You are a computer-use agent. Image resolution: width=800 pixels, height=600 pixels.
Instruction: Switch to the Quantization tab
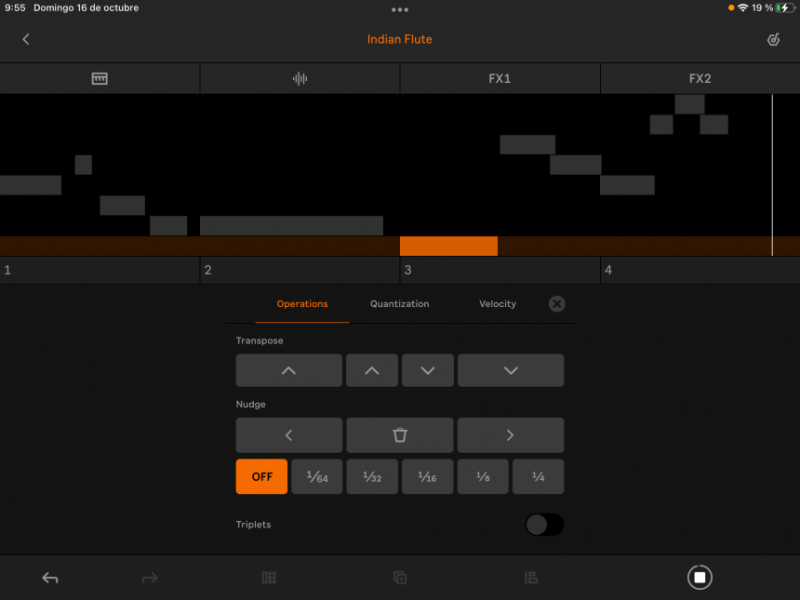399,304
